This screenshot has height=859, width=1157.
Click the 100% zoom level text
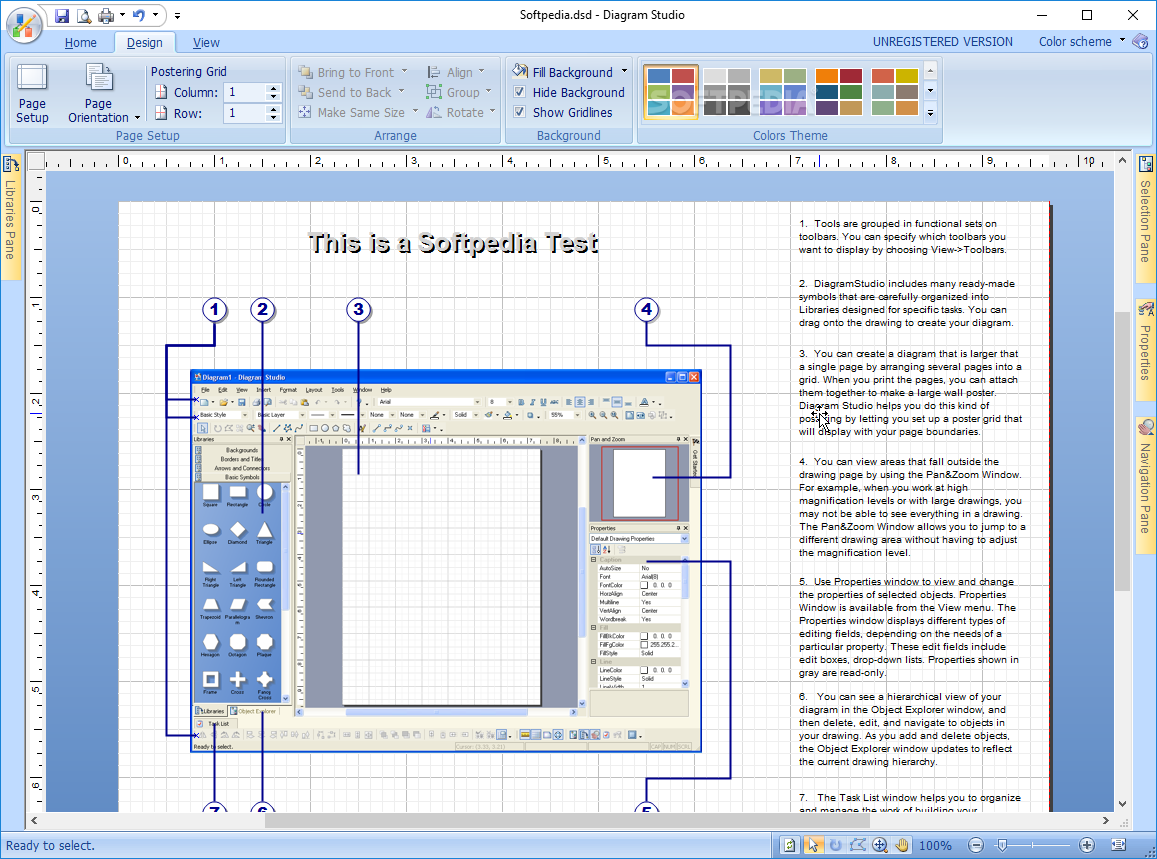click(935, 846)
